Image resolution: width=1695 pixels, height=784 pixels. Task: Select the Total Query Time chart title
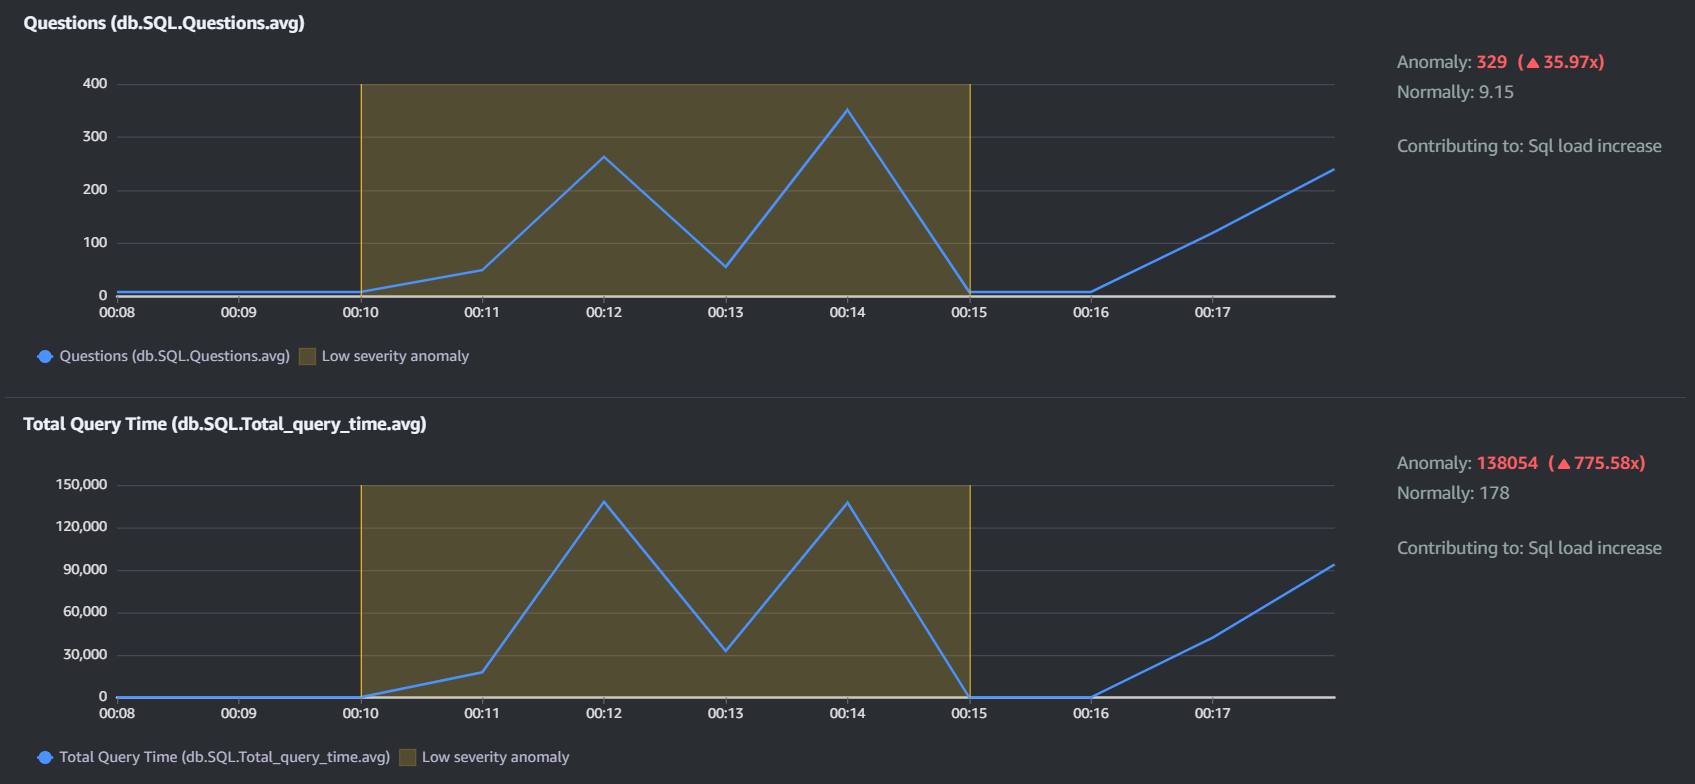pyautogui.click(x=225, y=424)
